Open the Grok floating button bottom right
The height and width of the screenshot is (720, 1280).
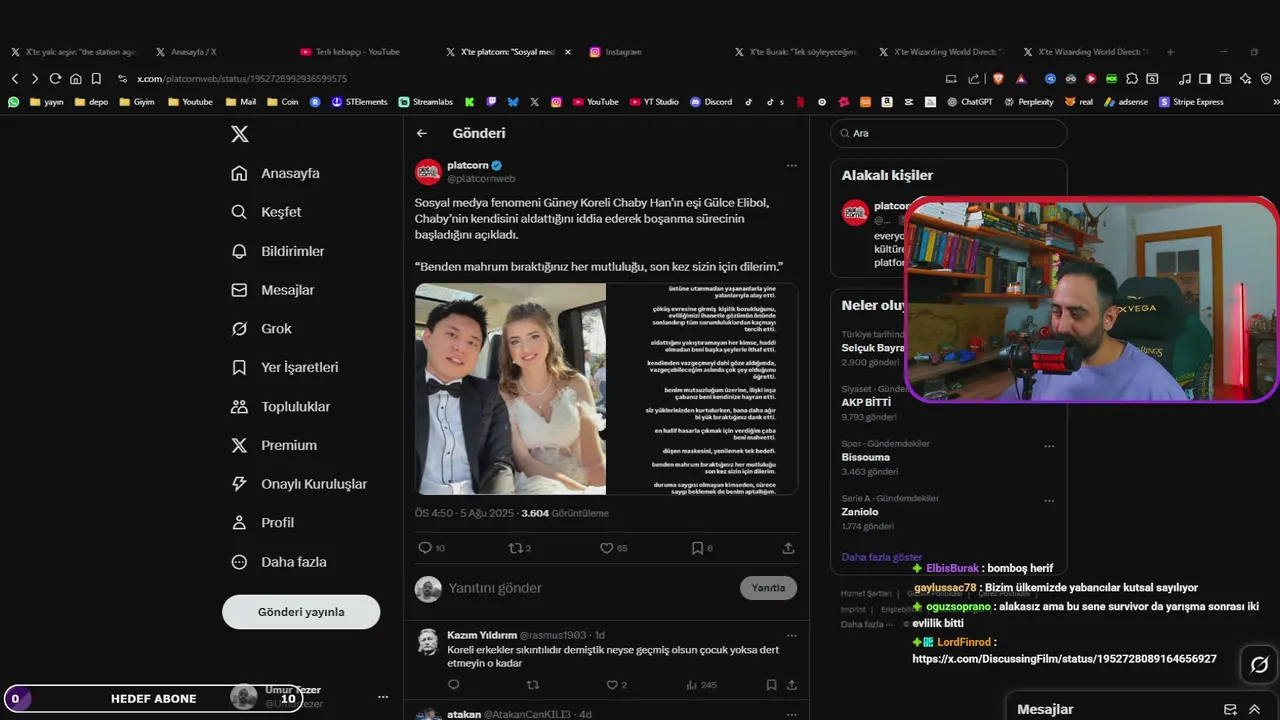(x=1259, y=665)
